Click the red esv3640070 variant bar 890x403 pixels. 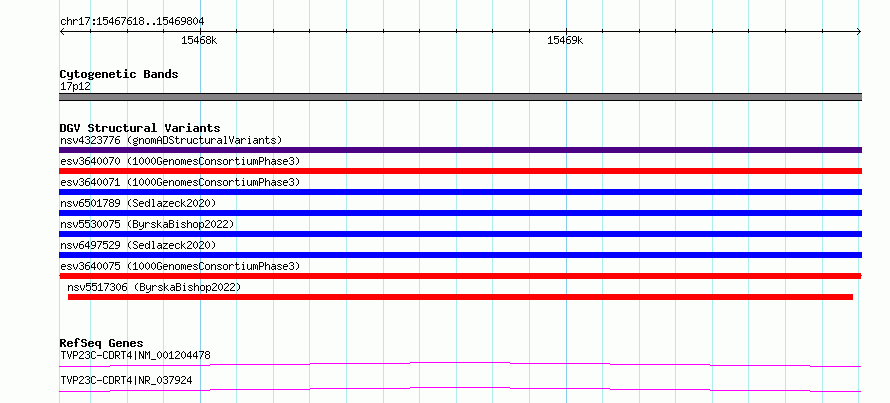pyautogui.click(x=460, y=171)
